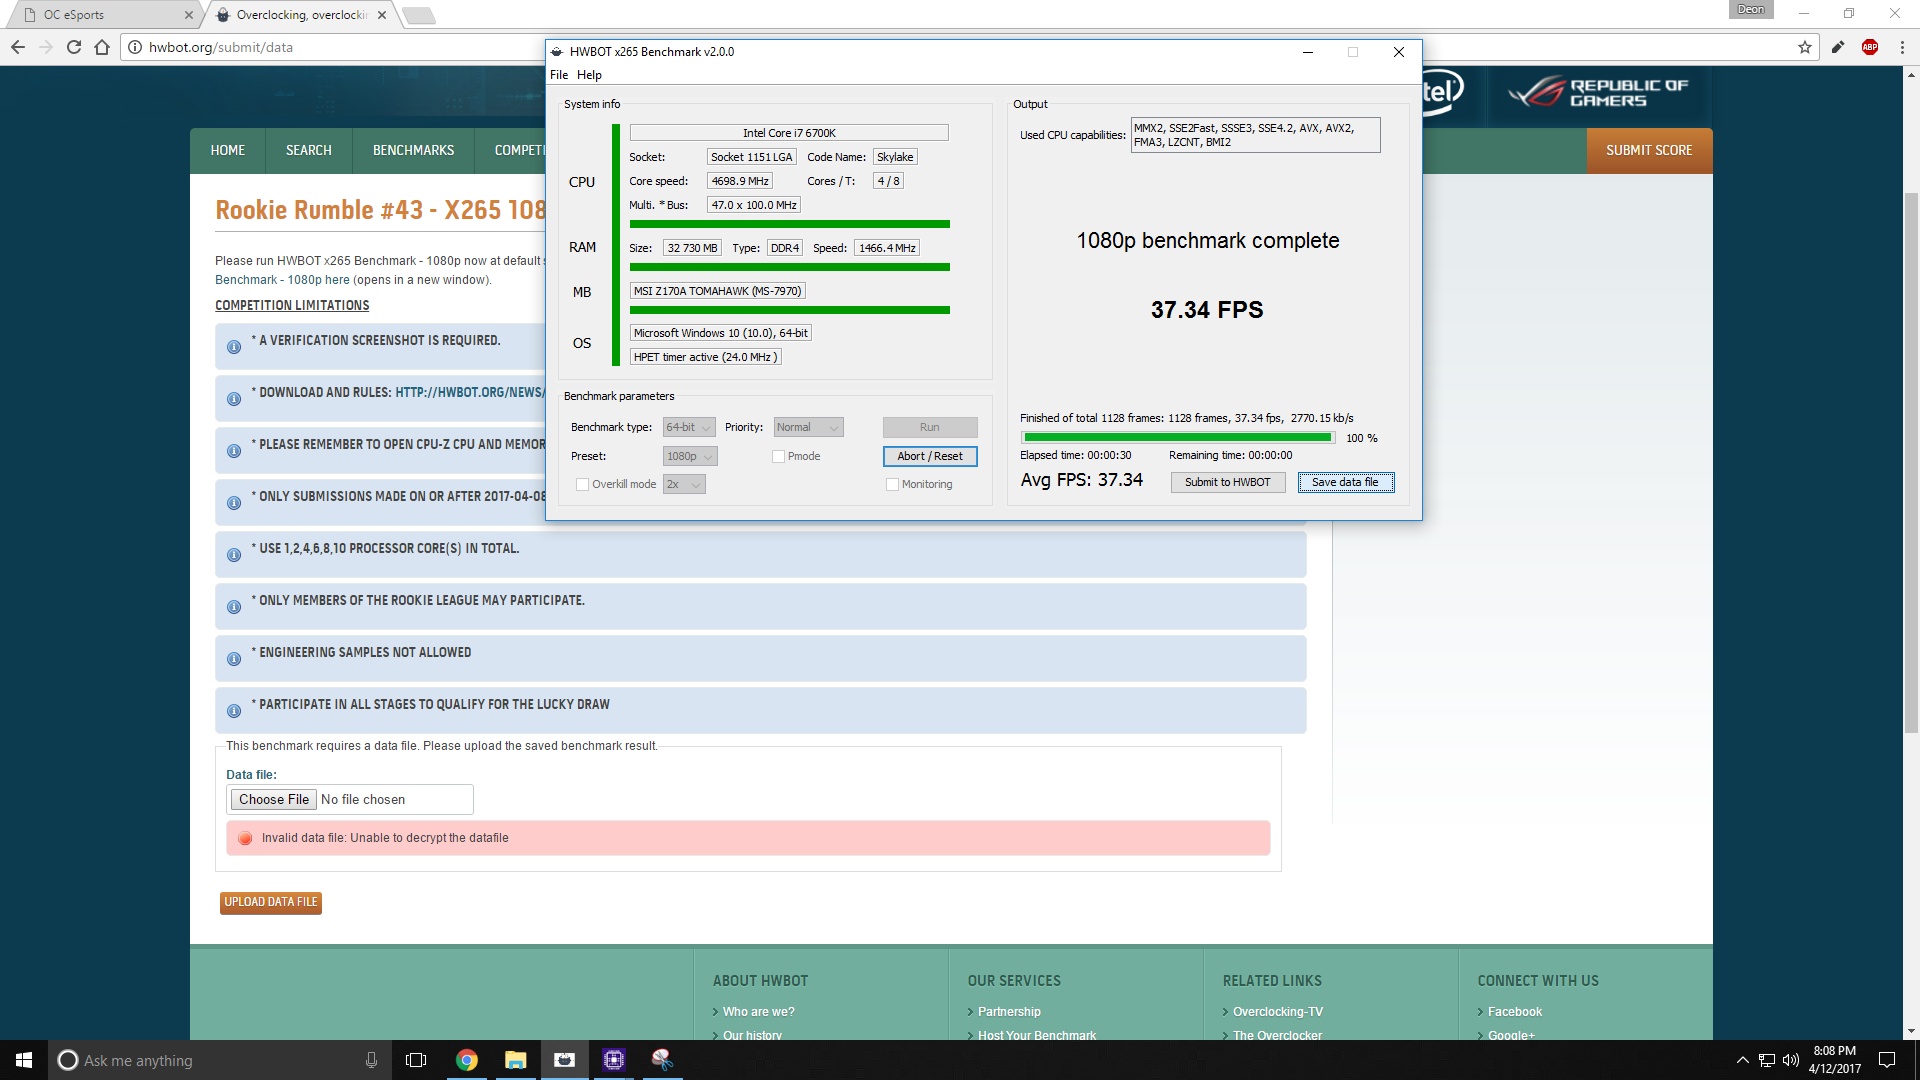Open the Action Center notifications icon
The height and width of the screenshot is (1080, 1920).
1887,1060
